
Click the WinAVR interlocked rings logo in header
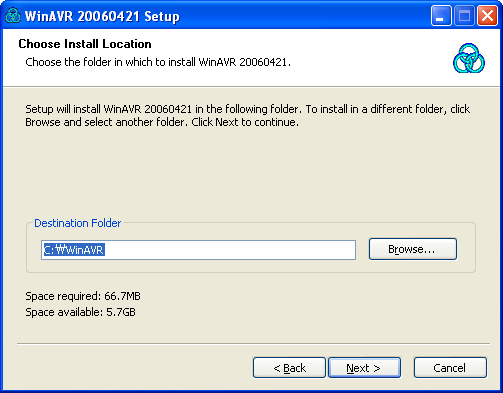point(469,58)
